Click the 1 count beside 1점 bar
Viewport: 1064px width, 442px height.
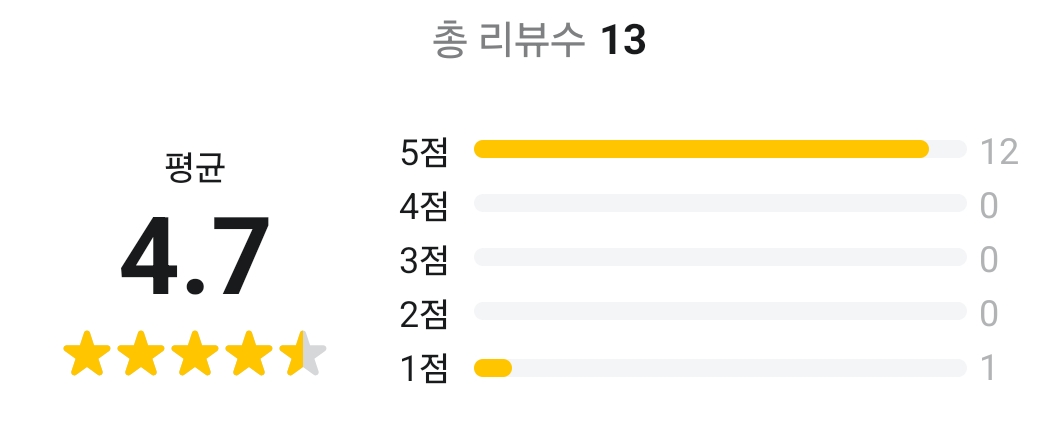(989, 369)
